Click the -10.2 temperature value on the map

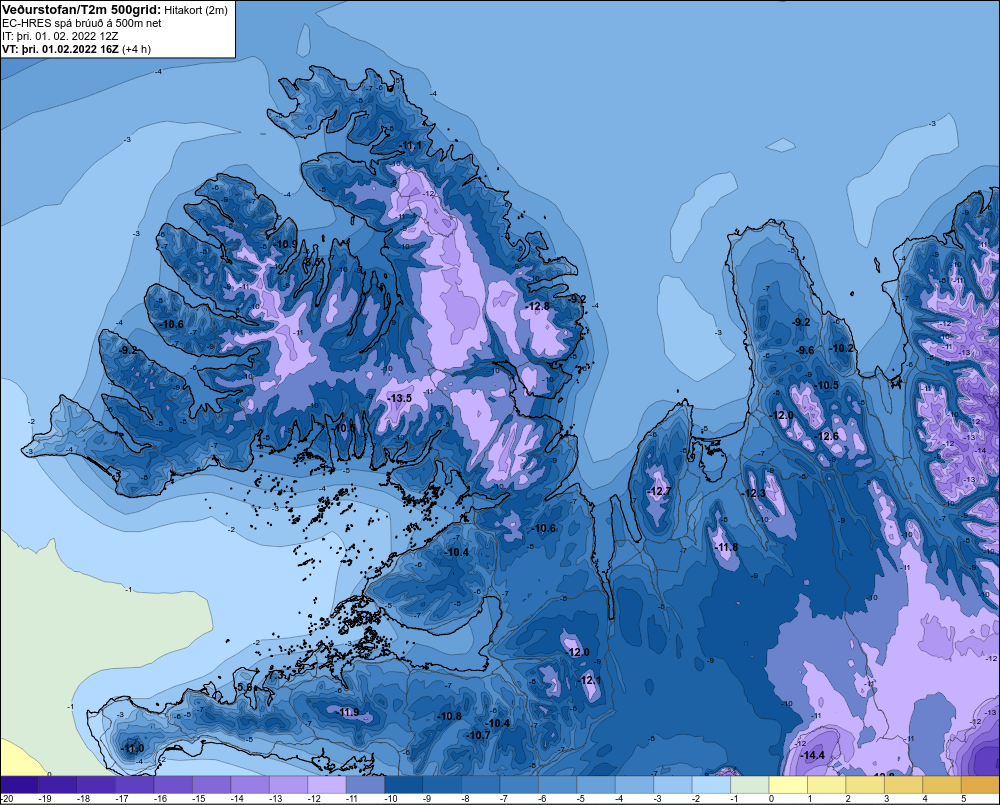(841, 348)
